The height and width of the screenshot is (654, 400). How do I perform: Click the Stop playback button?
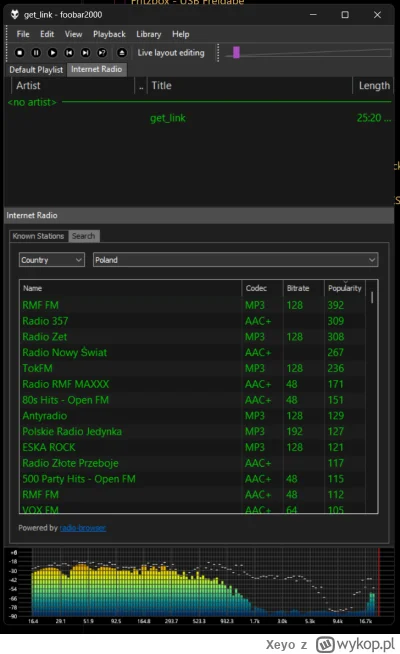coord(20,53)
